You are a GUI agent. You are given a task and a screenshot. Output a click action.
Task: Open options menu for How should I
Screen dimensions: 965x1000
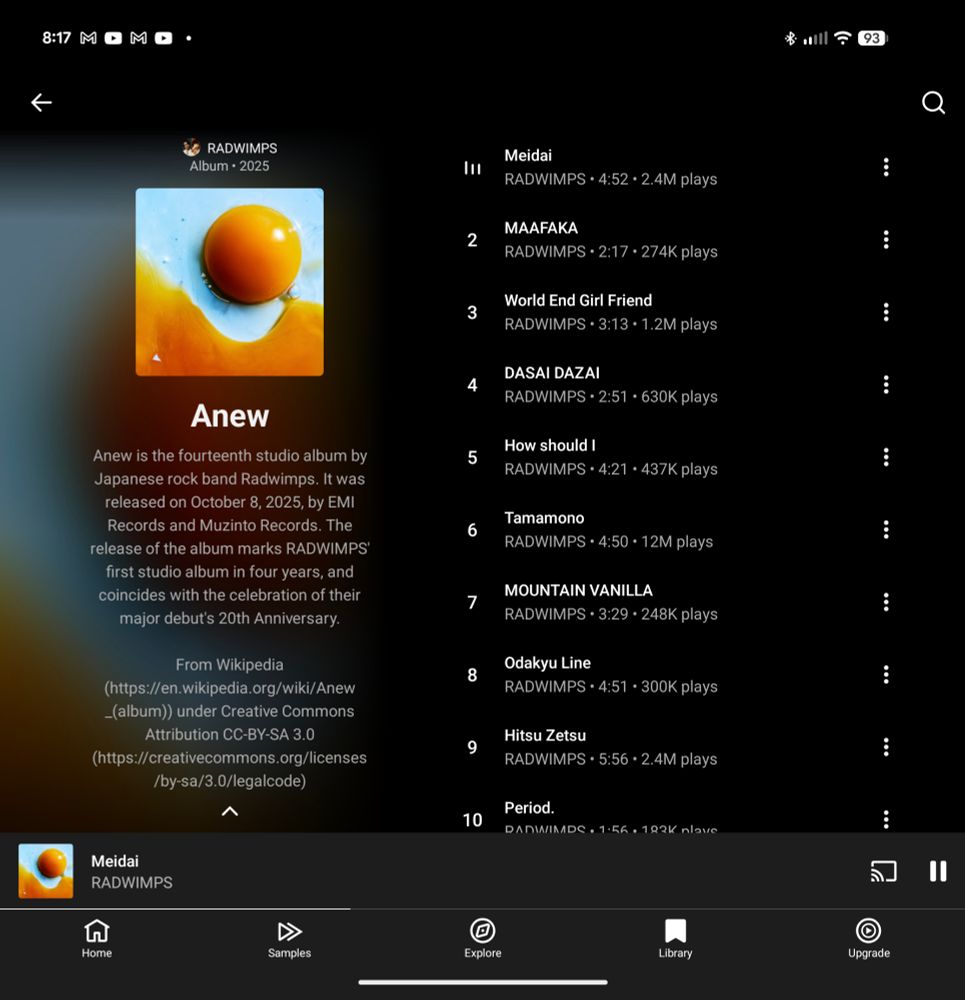click(886, 457)
